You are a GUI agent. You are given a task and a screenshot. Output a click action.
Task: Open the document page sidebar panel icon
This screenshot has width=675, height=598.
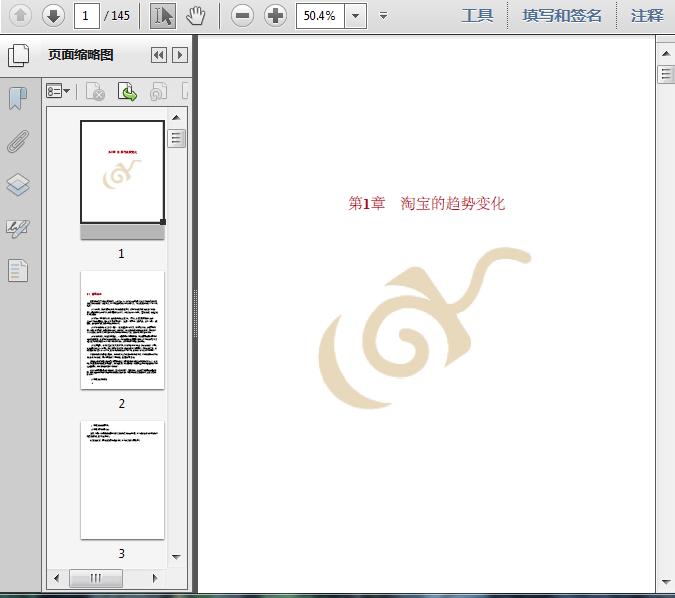point(18,271)
